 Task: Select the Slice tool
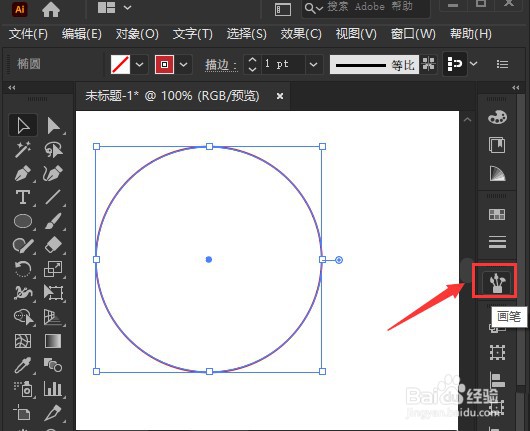coord(53,413)
